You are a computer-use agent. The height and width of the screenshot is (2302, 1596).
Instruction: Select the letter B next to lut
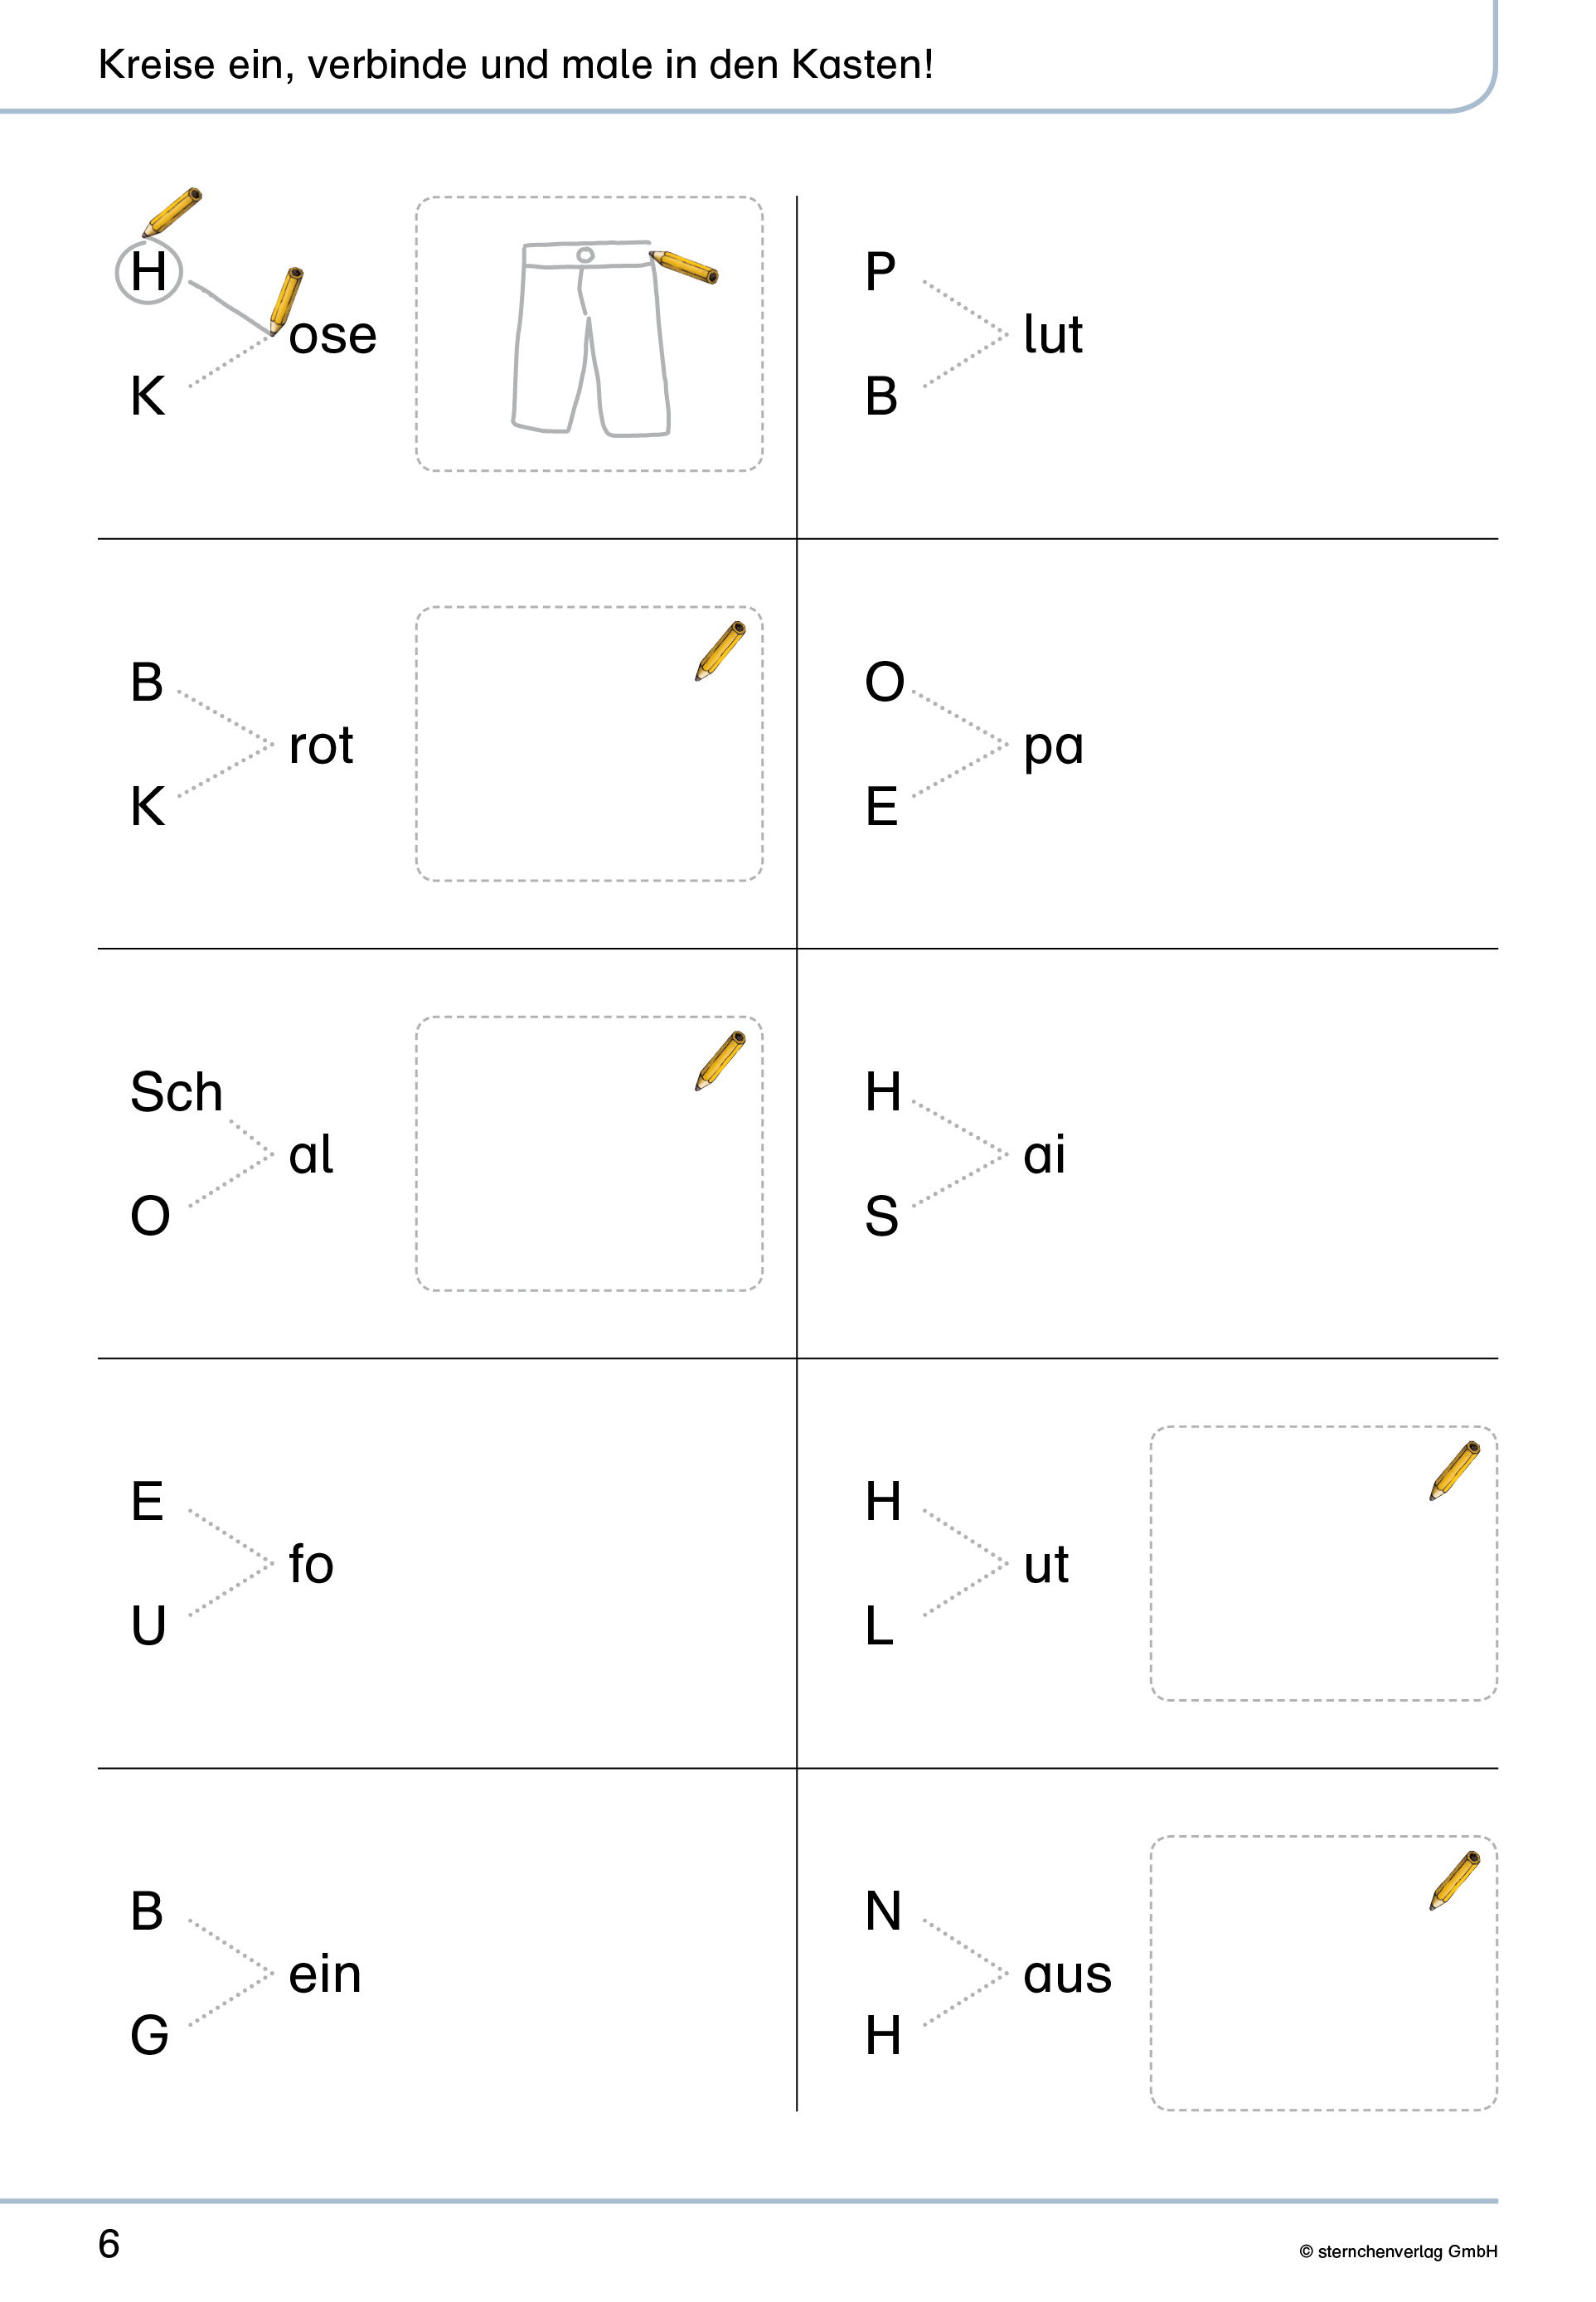881,396
